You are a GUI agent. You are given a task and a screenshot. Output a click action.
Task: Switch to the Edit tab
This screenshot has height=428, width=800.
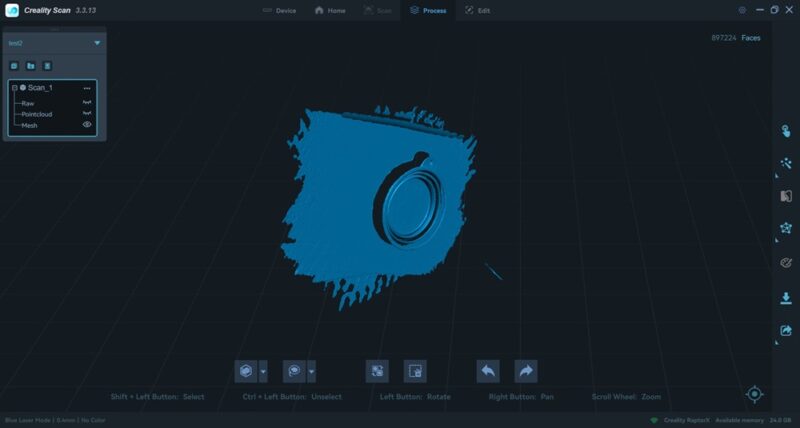point(476,10)
